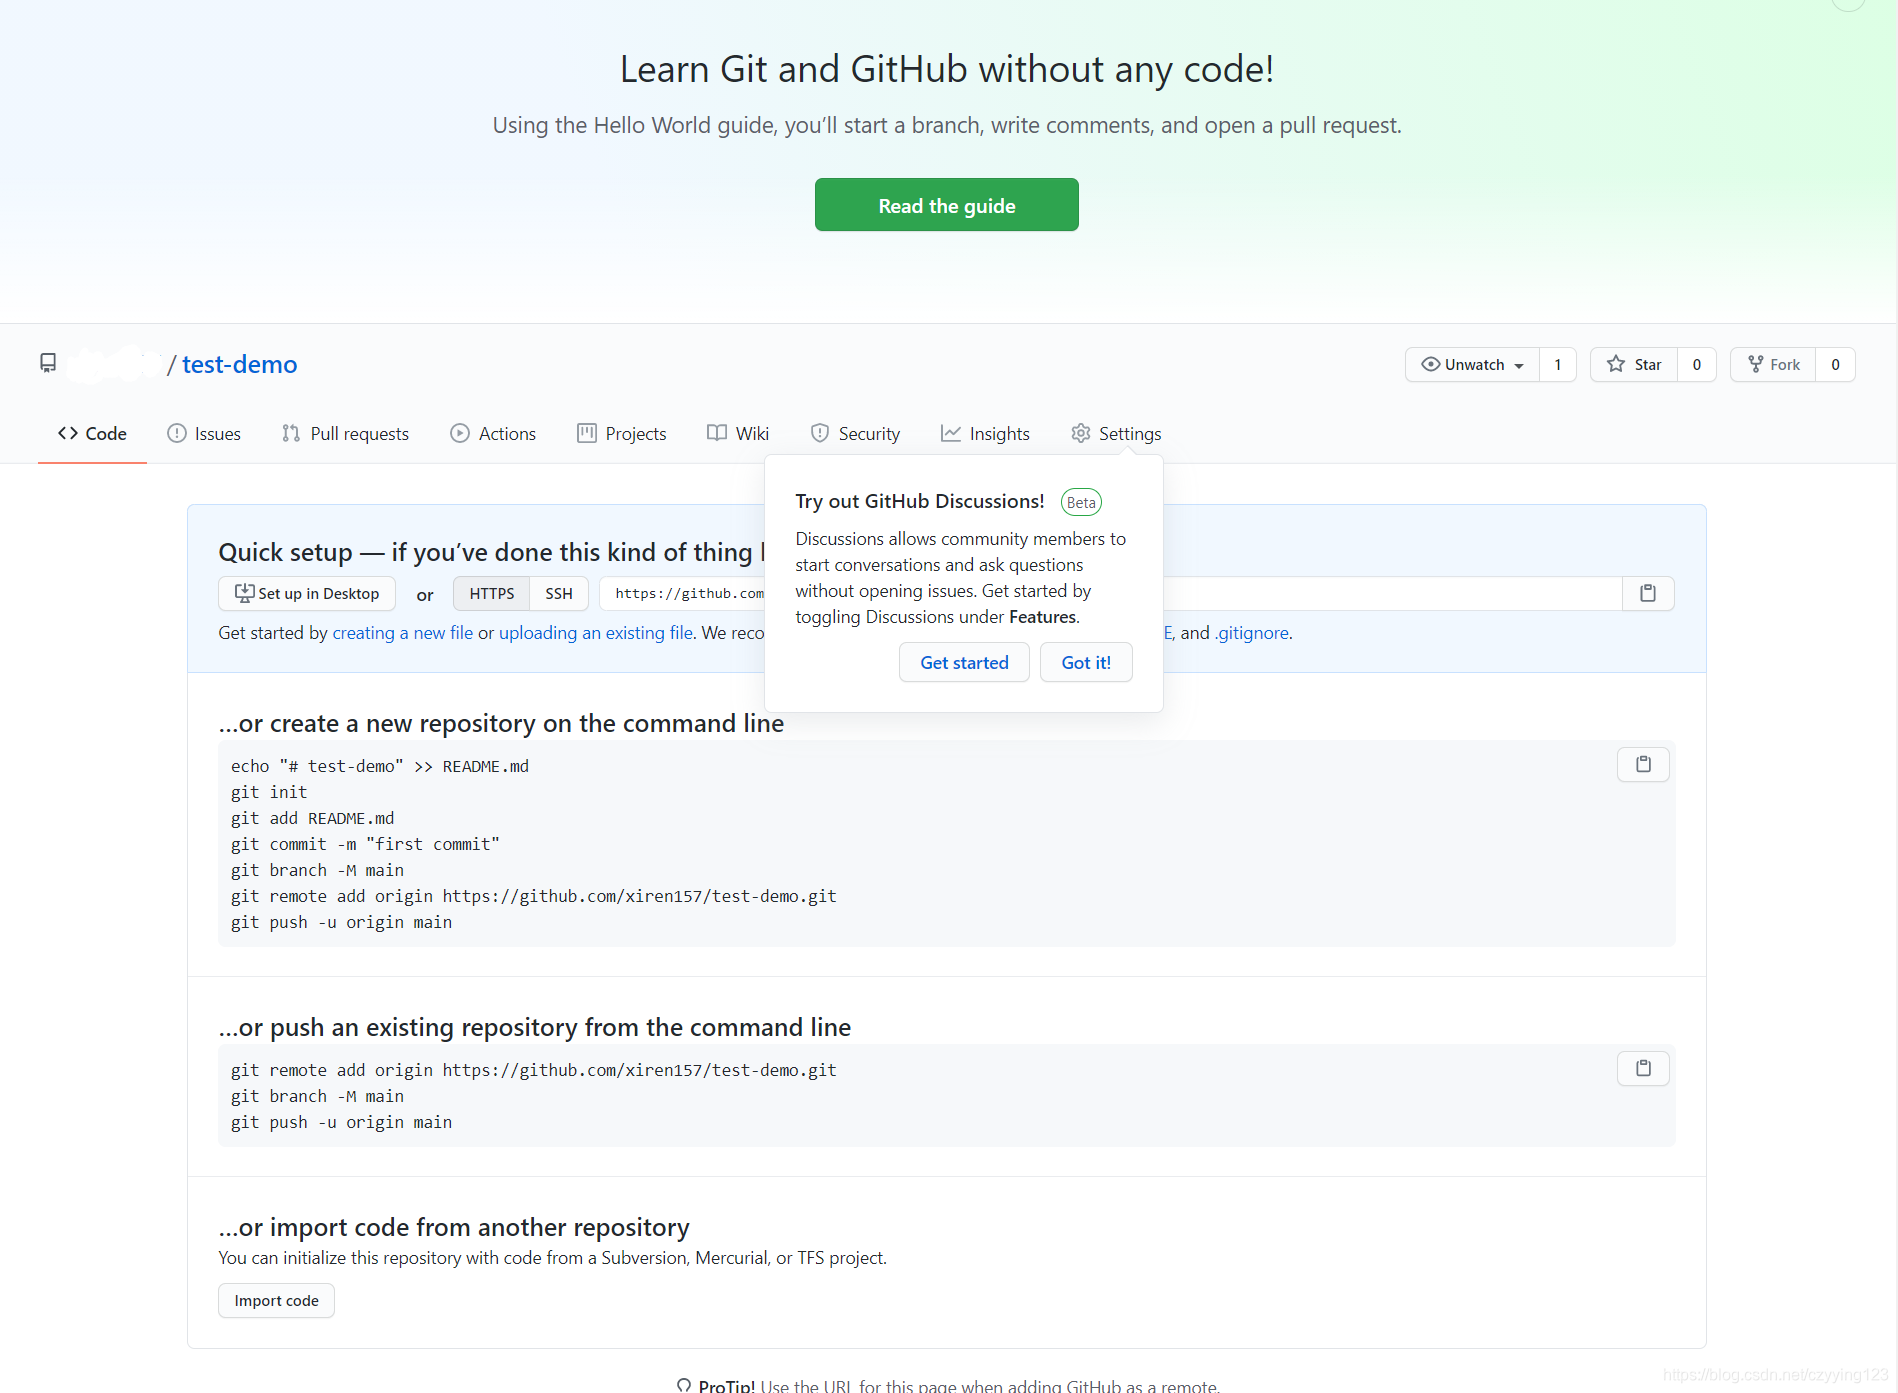Click the 'echo "# test-demo" >> README.md' line

click(x=380, y=766)
